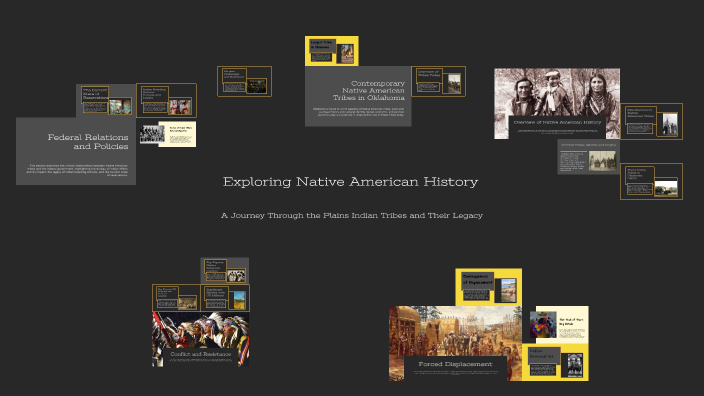Open the cream-colored slide with black-and-white group photo
Screen dimensions: 704x396
167,134
